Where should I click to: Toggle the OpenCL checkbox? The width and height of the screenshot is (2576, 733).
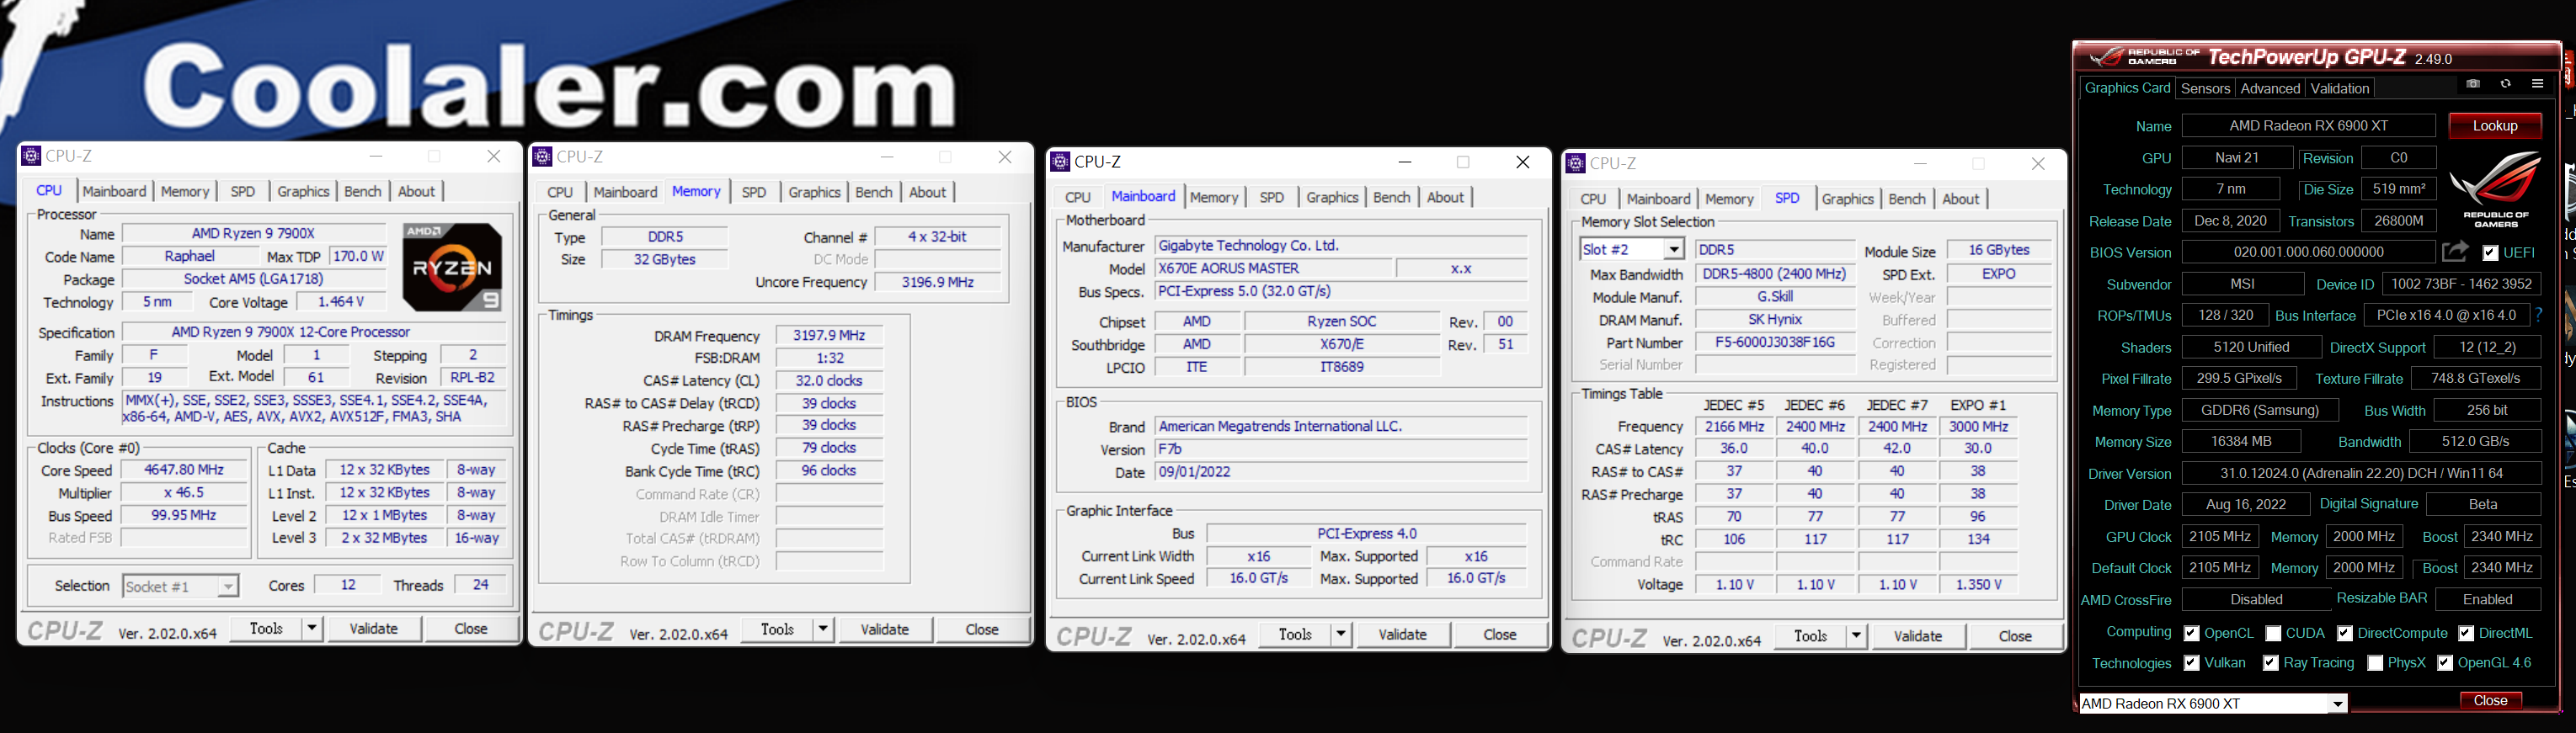(x=2191, y=633)
